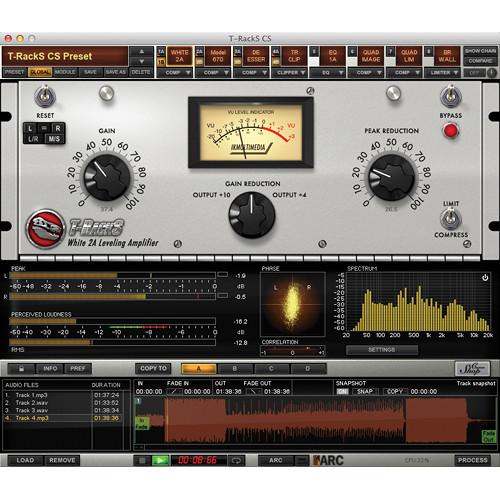500x500 pixels.
Task: Click the preset down arrow
Action: point(142,61)
